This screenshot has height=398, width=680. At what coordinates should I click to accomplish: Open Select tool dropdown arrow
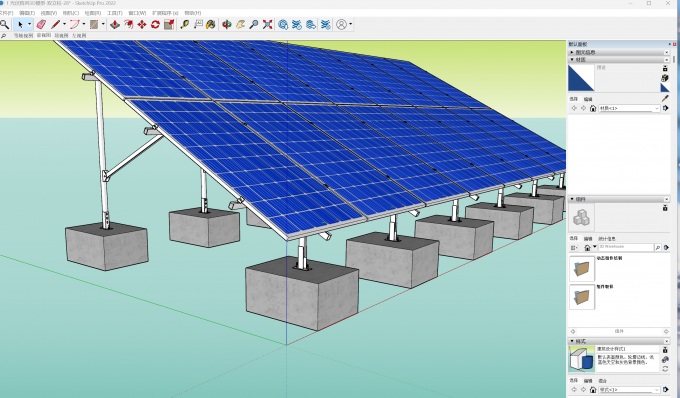[x=29, y=25]
